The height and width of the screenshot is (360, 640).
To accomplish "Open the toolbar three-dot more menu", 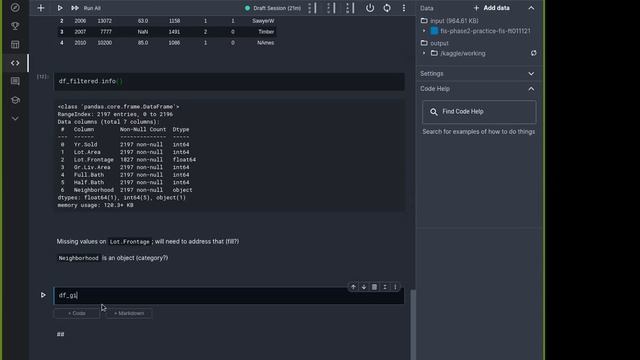I will (404, 8).
